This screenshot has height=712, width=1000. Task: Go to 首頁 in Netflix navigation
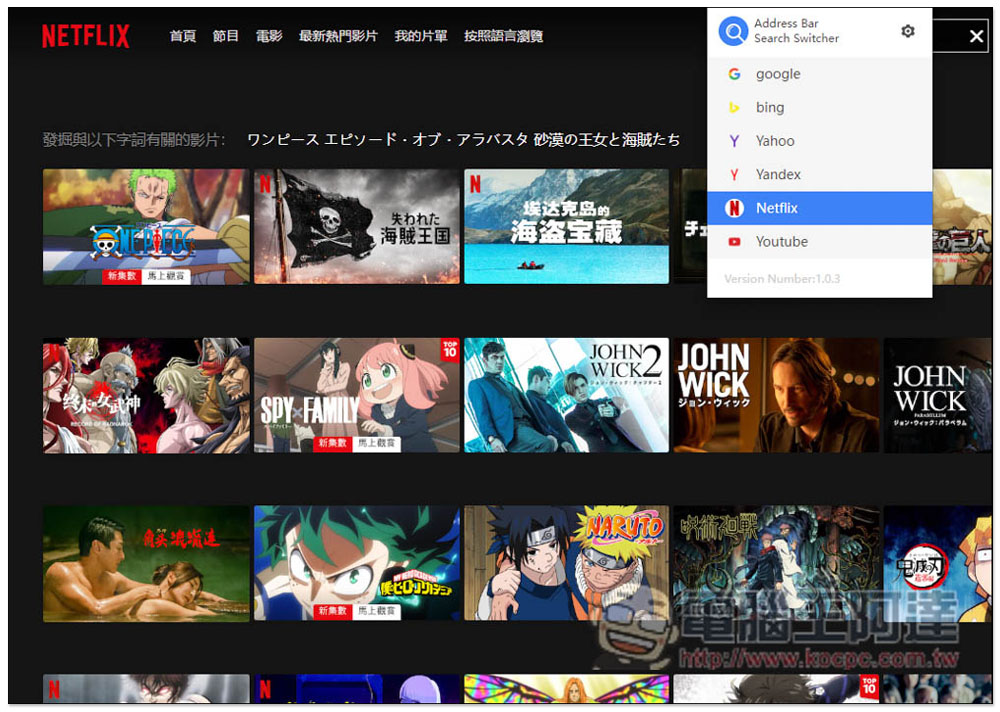pos(182,36)
